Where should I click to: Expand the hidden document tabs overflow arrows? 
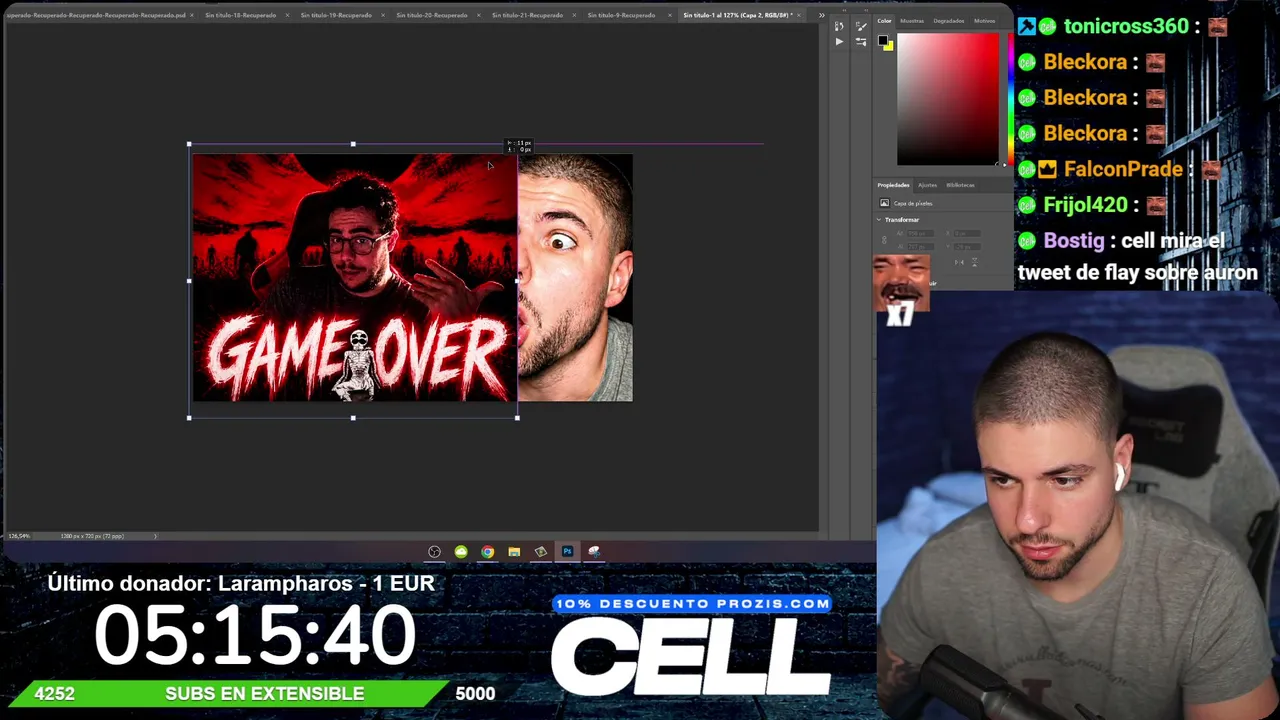822,15
